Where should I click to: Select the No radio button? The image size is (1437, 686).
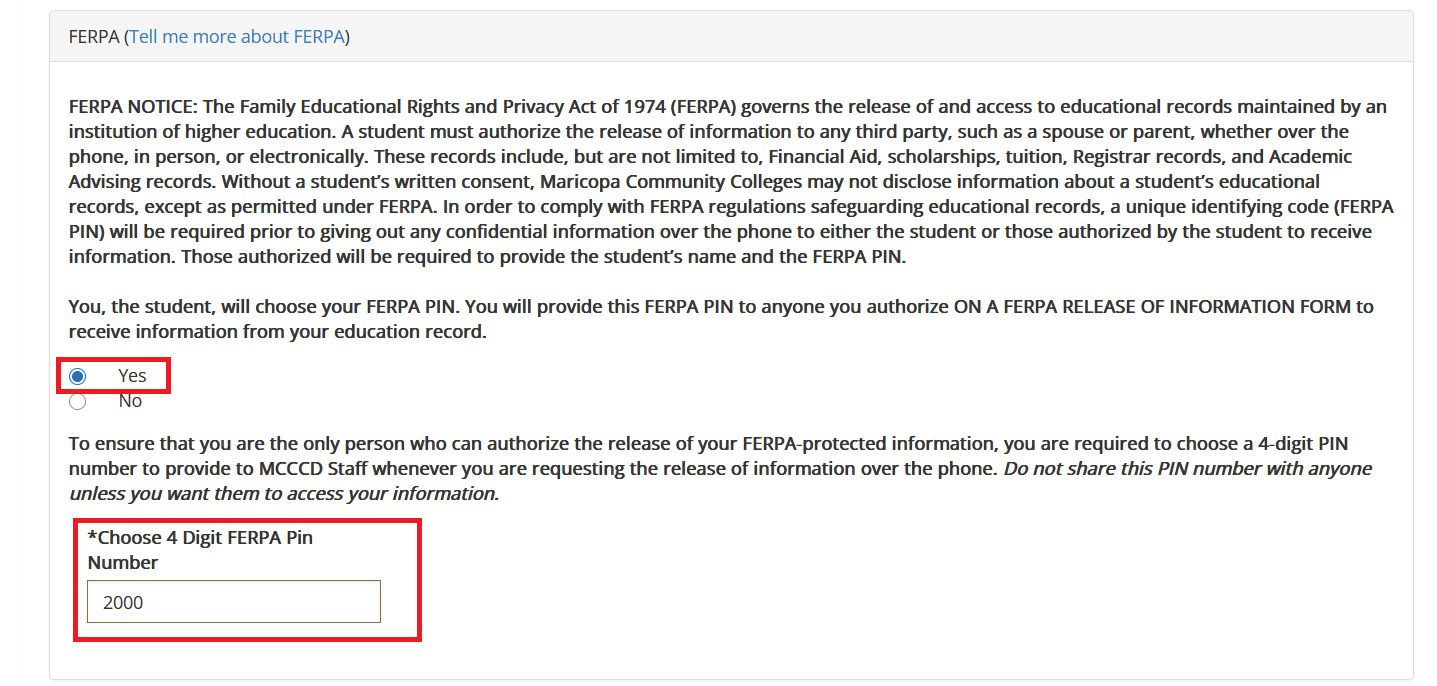point(78,401)
